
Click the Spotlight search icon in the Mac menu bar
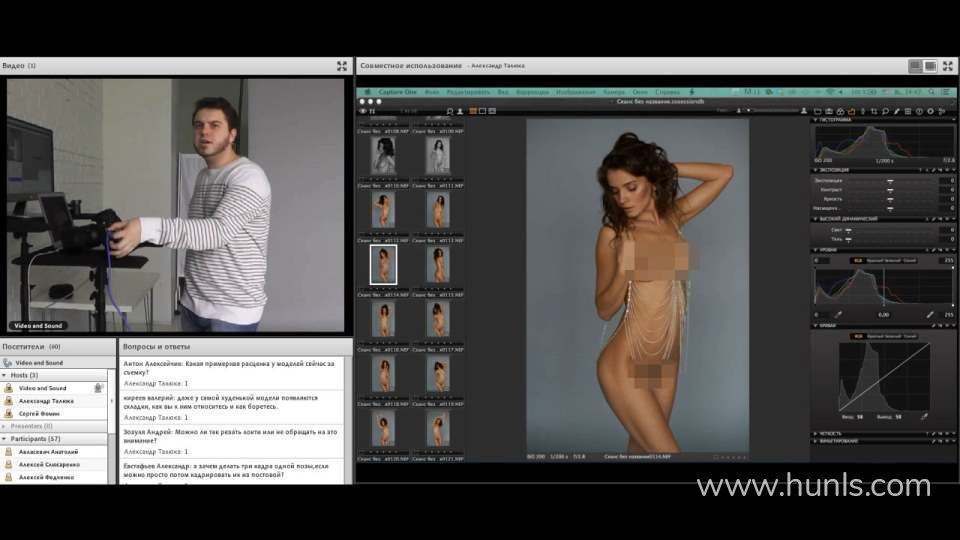[x=932, y=92]
